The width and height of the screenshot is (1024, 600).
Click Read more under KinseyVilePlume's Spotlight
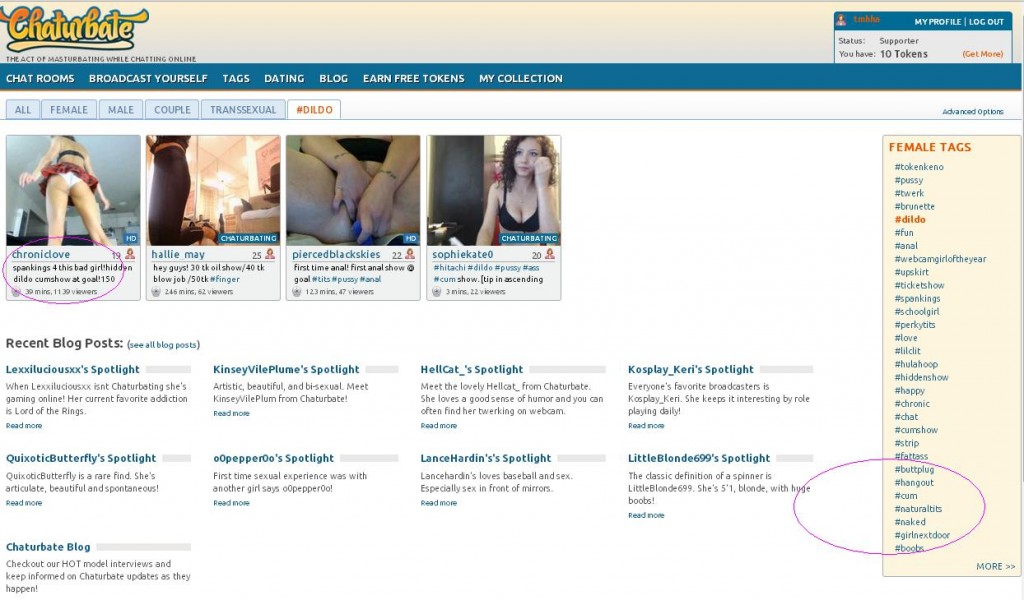click(231, 413)
